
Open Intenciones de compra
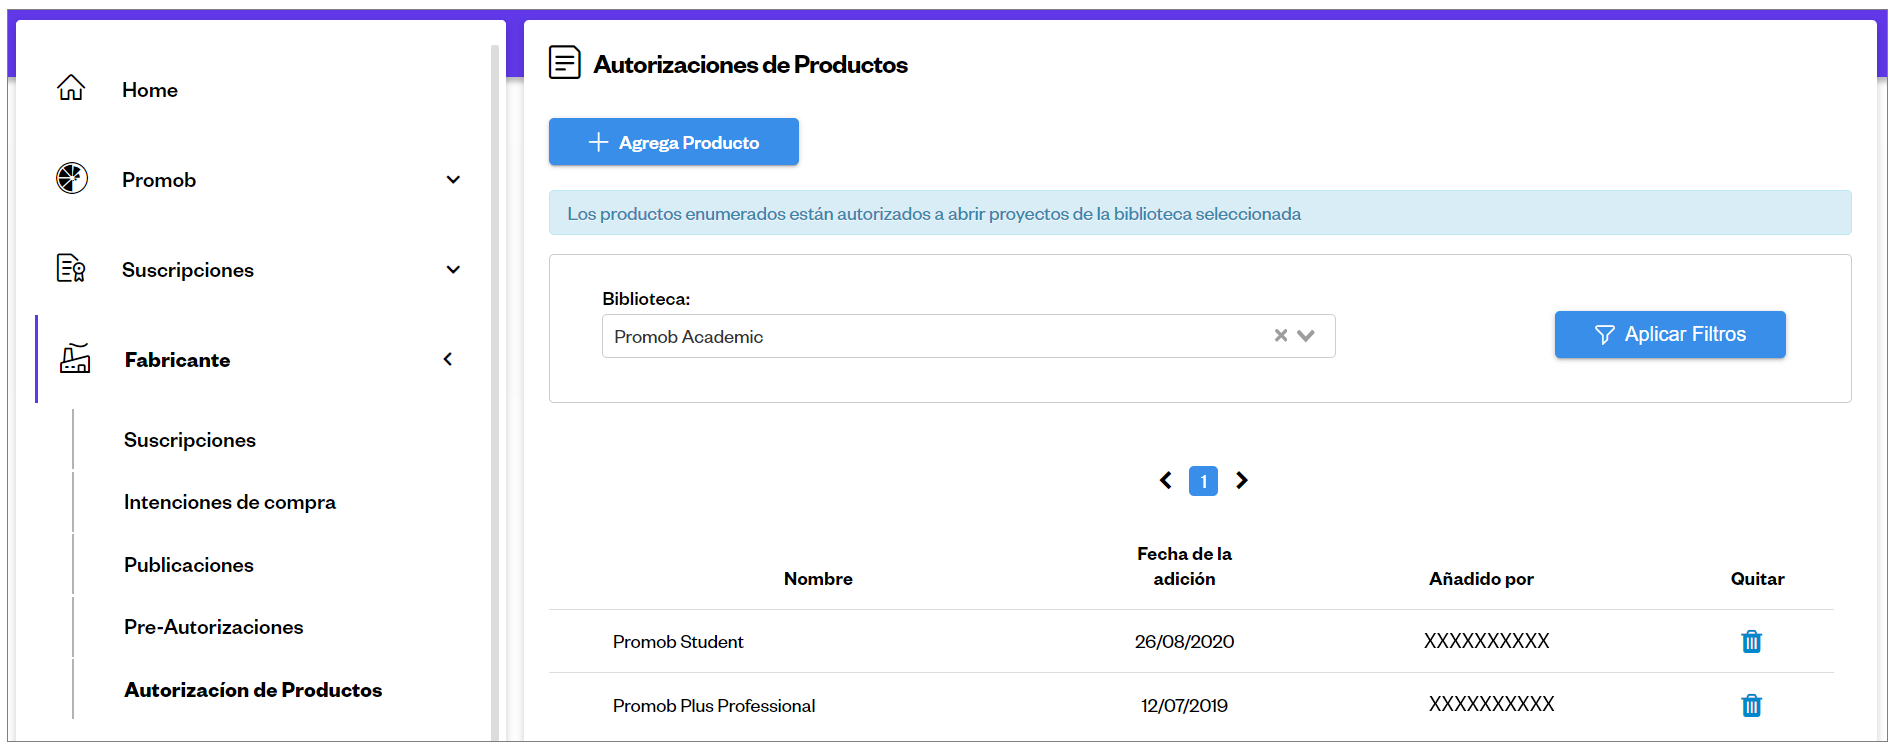(x=230, y=502)
